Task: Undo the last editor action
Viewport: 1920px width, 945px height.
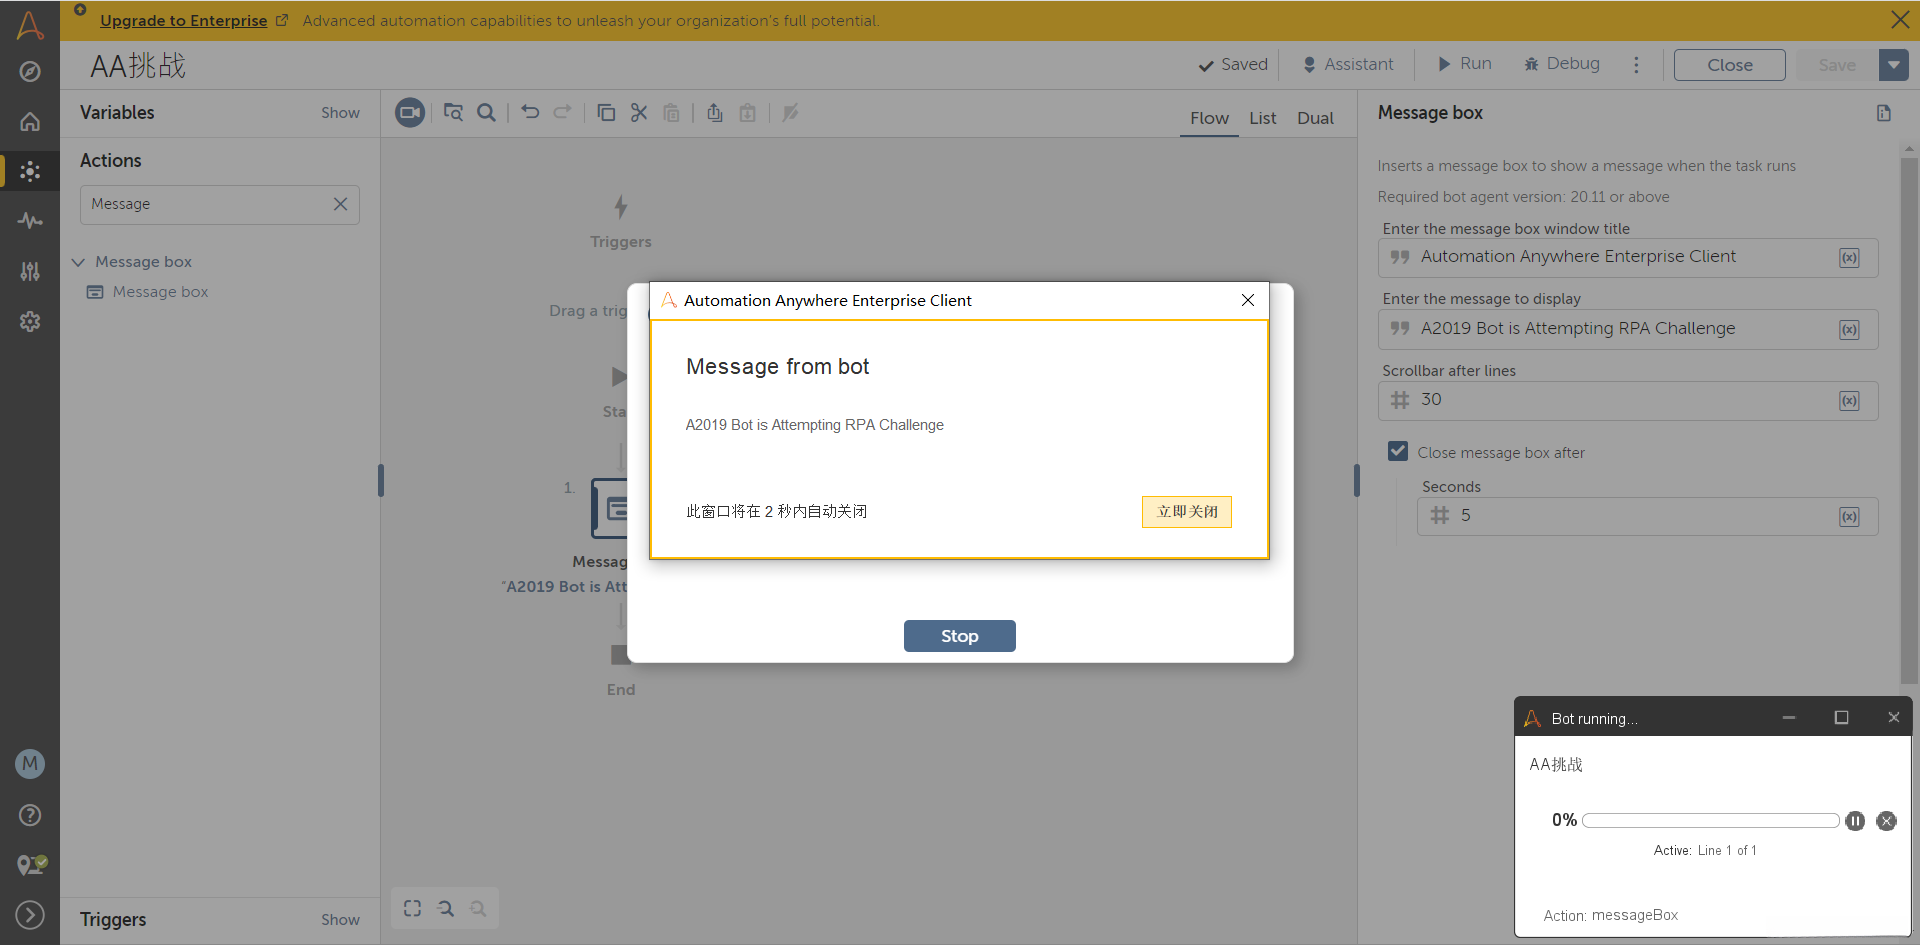Action: point(530,113)
